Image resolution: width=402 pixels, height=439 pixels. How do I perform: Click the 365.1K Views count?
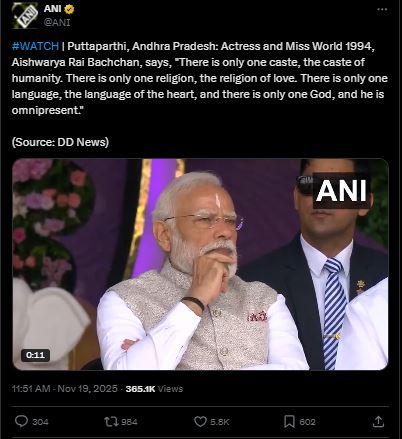[x=154, y=389]
